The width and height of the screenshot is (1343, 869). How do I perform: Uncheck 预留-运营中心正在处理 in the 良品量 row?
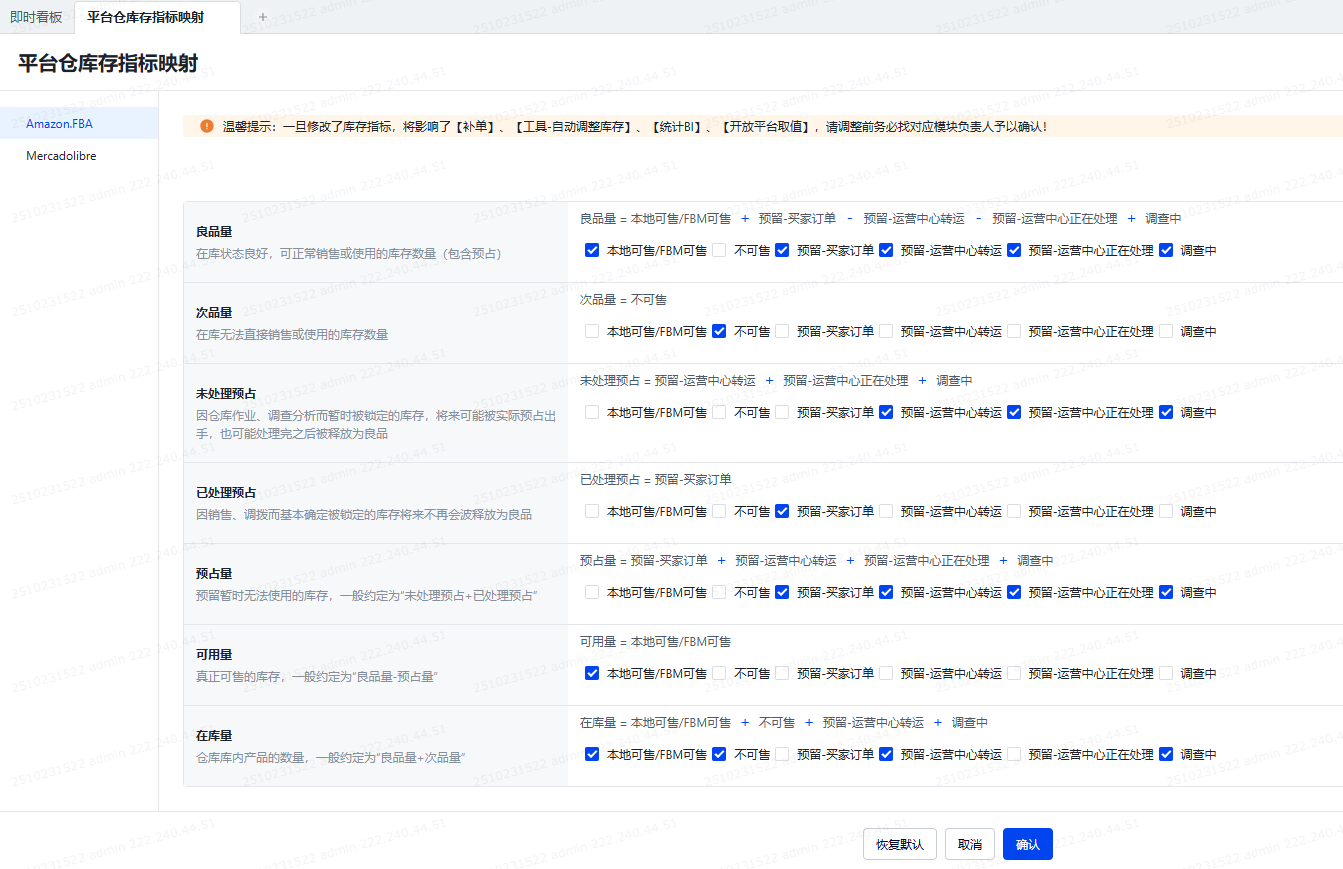[1014, 250]
